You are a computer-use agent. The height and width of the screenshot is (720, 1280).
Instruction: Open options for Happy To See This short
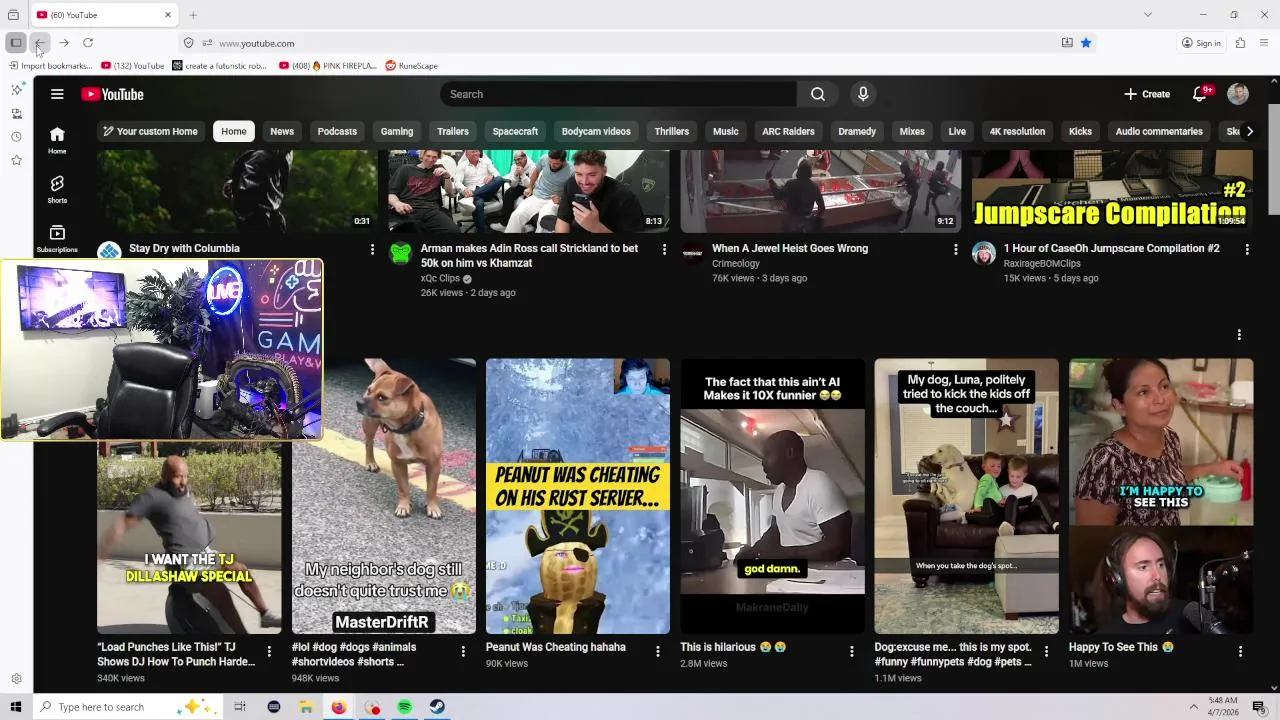coord(1240,651)
